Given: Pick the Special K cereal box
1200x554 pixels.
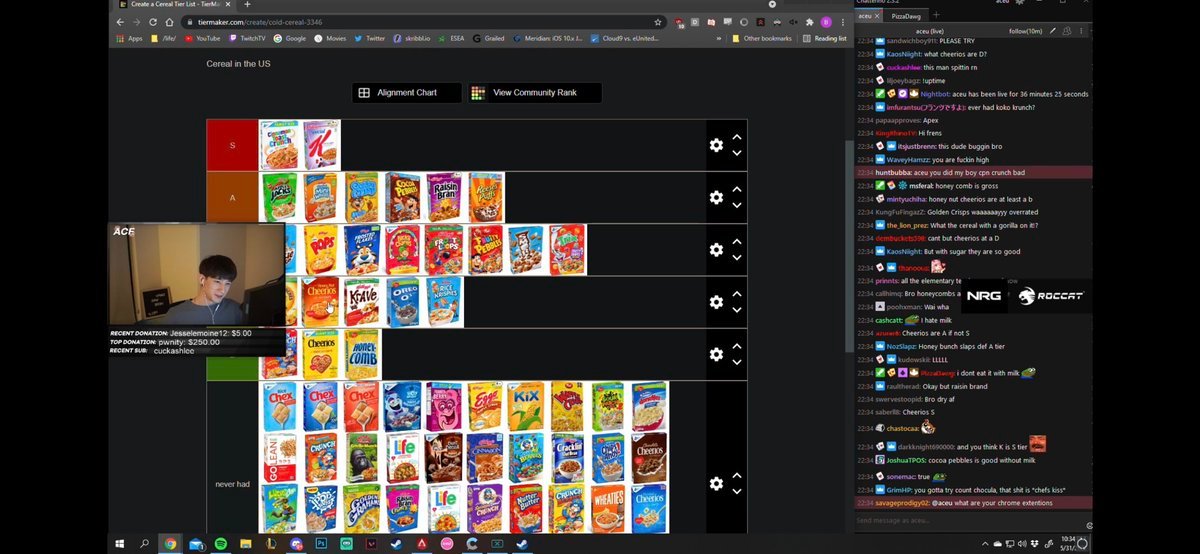Looking at the screenshot, I should 321,145.
